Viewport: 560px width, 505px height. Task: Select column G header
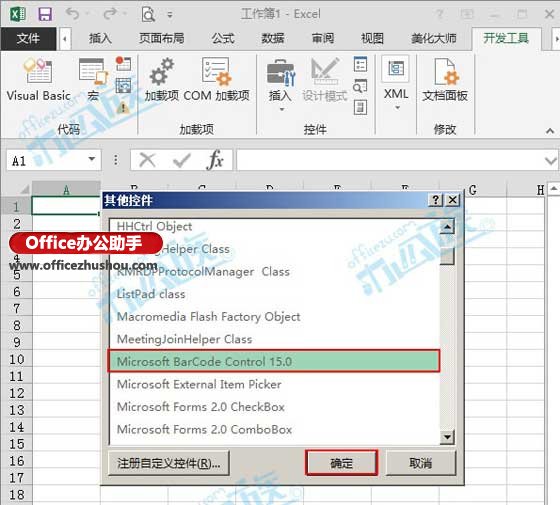[473, 190]
